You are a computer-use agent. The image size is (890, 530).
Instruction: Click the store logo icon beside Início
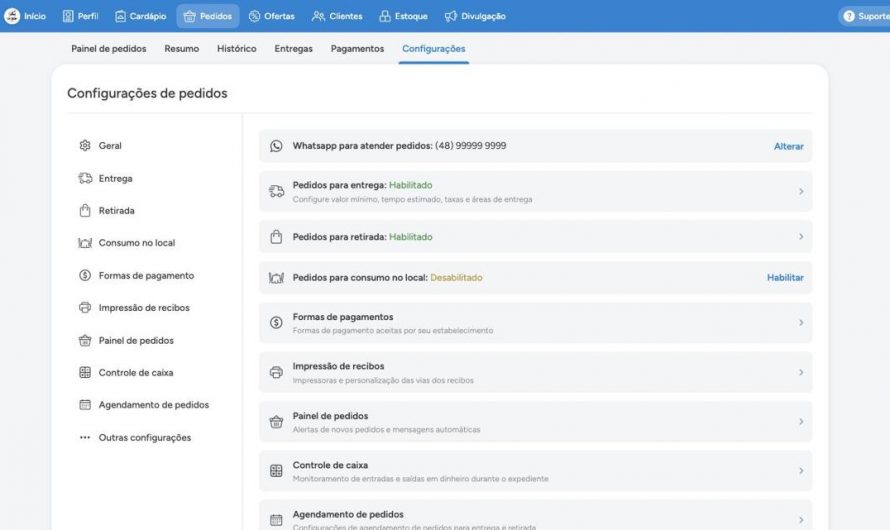click(12, 16)
